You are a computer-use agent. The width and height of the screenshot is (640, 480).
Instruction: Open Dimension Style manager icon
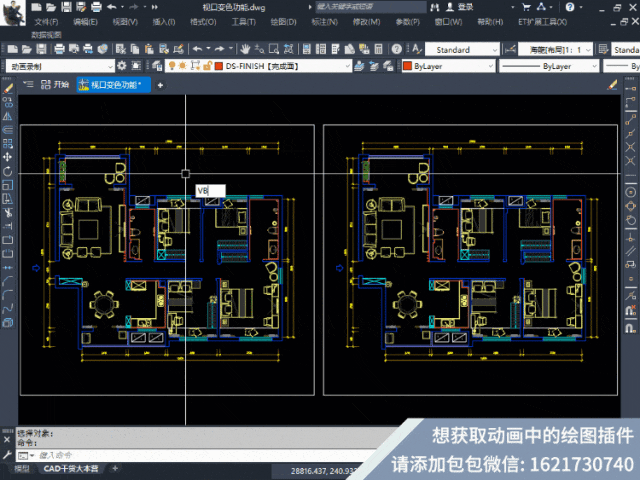(x=510, y=49)
